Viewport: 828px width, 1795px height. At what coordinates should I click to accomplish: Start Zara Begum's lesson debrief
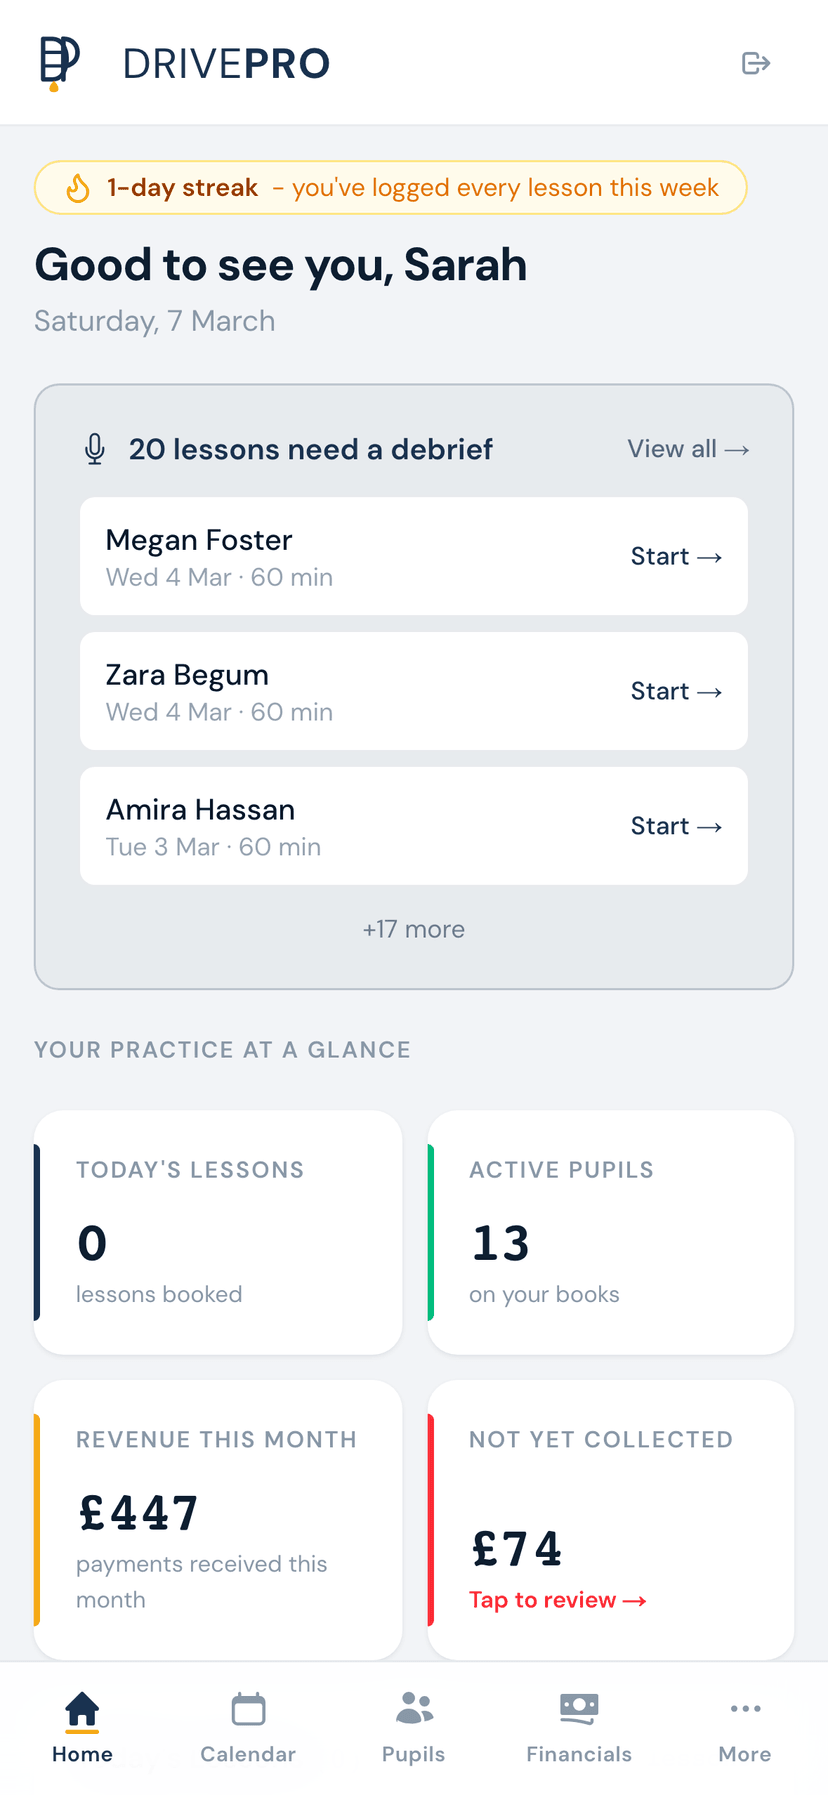pos(677,691)
